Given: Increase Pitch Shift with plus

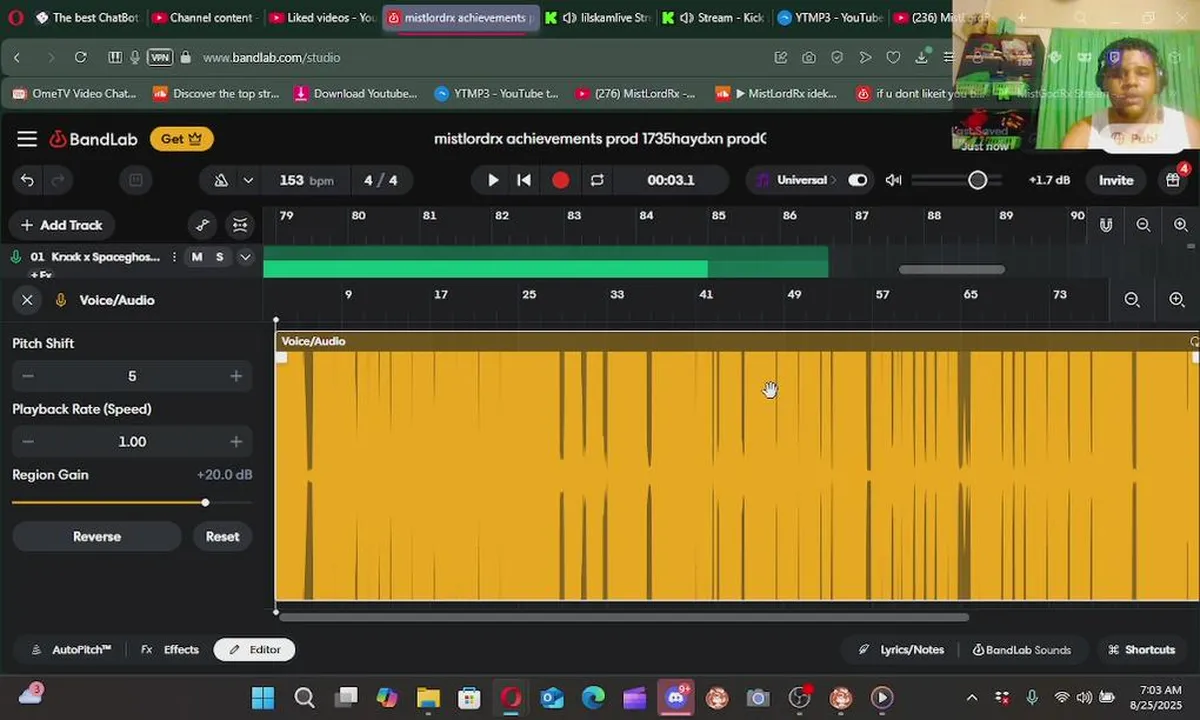Looking at the screenshot, I should [236, 376].
